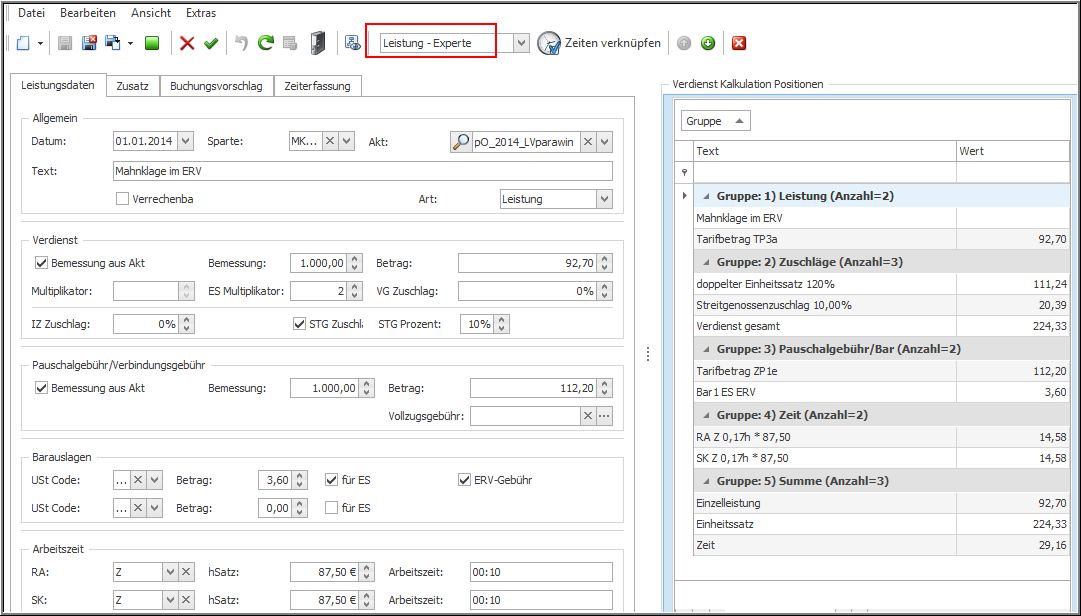Open the Leistung - Experte dropdown
This screenshot has height=616, width=1081.
(x=521, y=43)
